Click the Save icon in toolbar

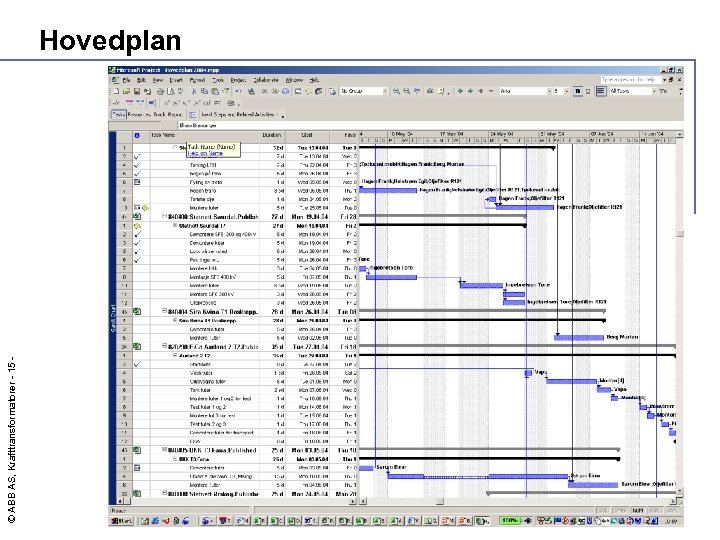pyautogui.click(x=137, y=91)
